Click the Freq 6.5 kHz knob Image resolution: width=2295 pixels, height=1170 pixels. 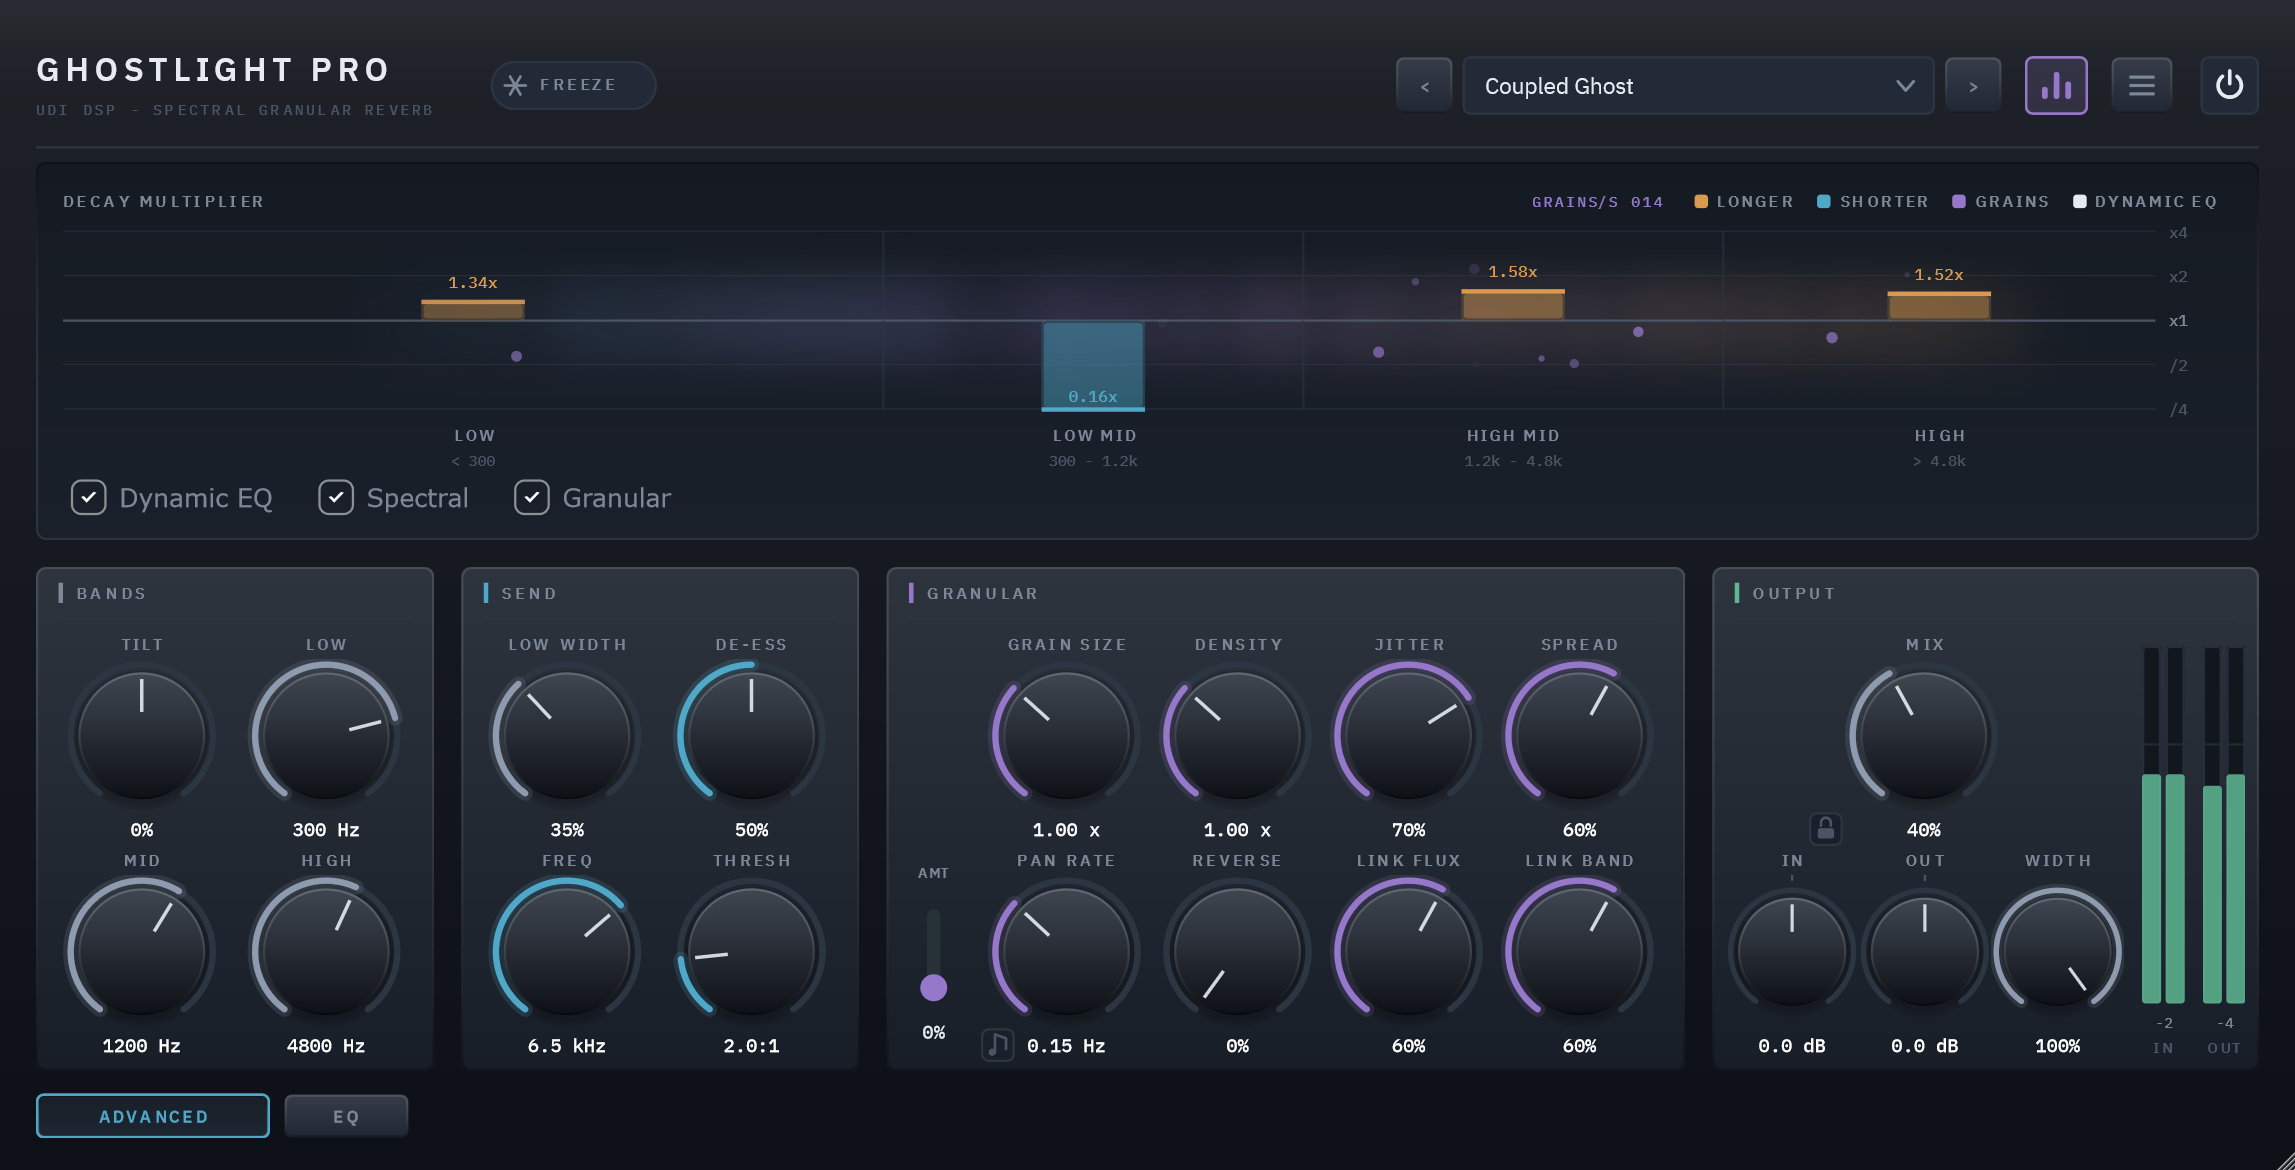click(567, 952)
